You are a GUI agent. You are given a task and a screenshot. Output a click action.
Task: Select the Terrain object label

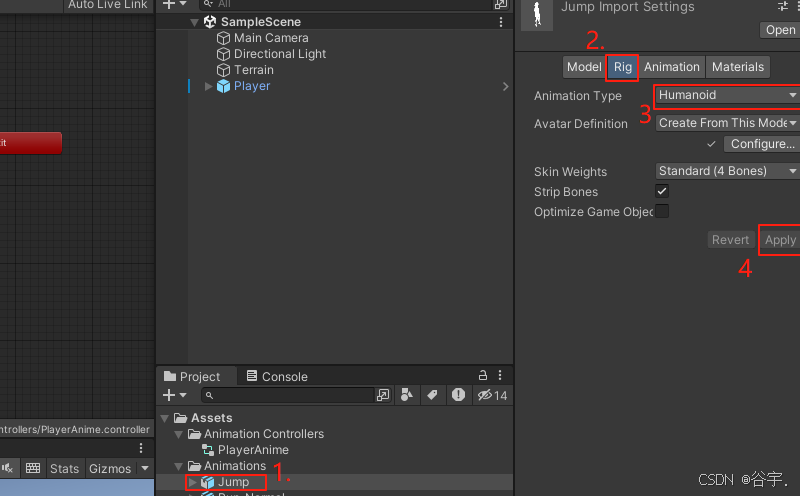tap(254, 70)
